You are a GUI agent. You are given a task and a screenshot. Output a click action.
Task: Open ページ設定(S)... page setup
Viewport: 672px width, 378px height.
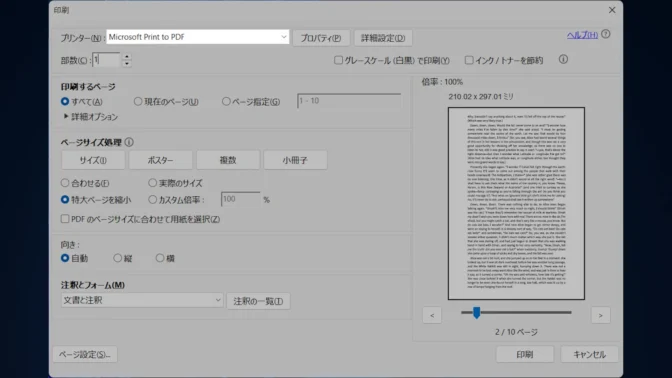point(85,354)
